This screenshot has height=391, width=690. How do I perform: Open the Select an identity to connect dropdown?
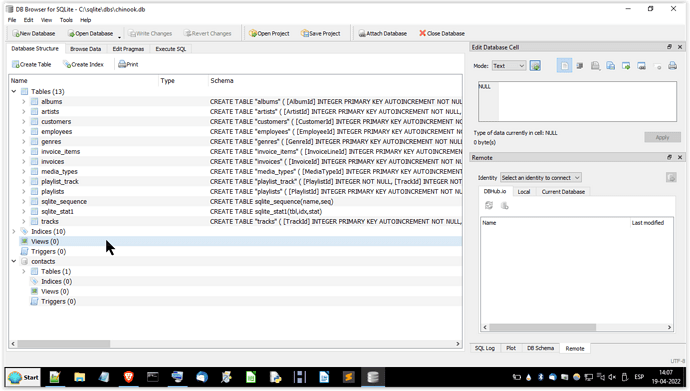point(541,178)
